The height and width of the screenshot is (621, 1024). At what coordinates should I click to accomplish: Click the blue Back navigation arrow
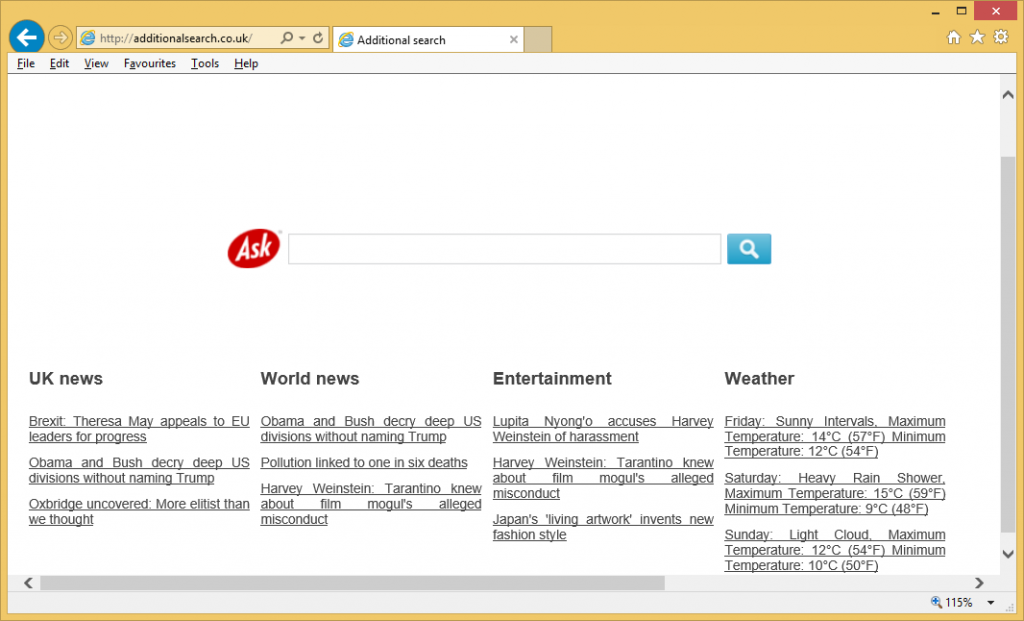click(26, 38)
